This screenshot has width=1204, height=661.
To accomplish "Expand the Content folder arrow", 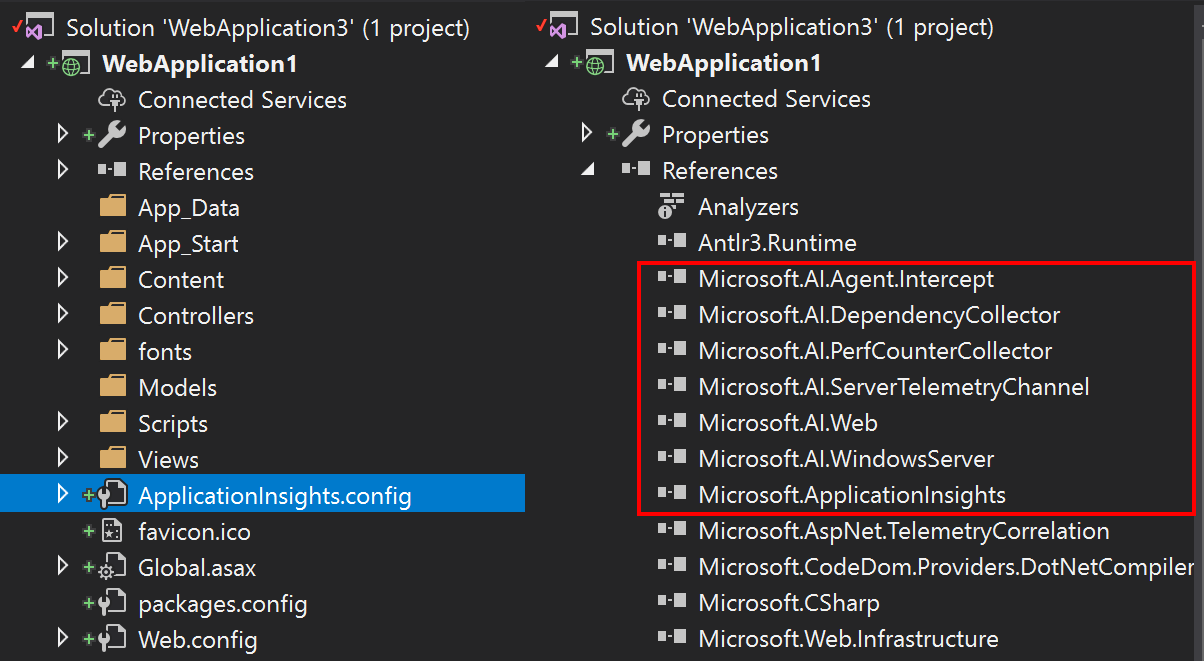I will pos(63,279).
